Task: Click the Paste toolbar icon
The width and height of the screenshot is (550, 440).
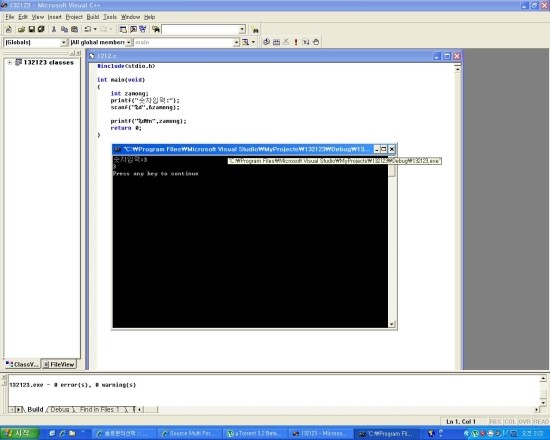Action: pyautogui.click(x=74, y=29)
